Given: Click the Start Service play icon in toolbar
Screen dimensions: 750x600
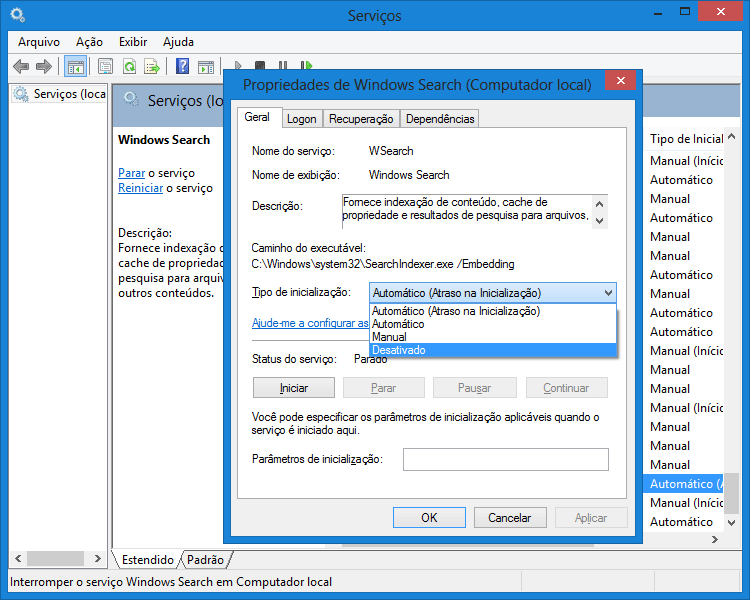Looking at the screenshot, I should tap(238, 66).
